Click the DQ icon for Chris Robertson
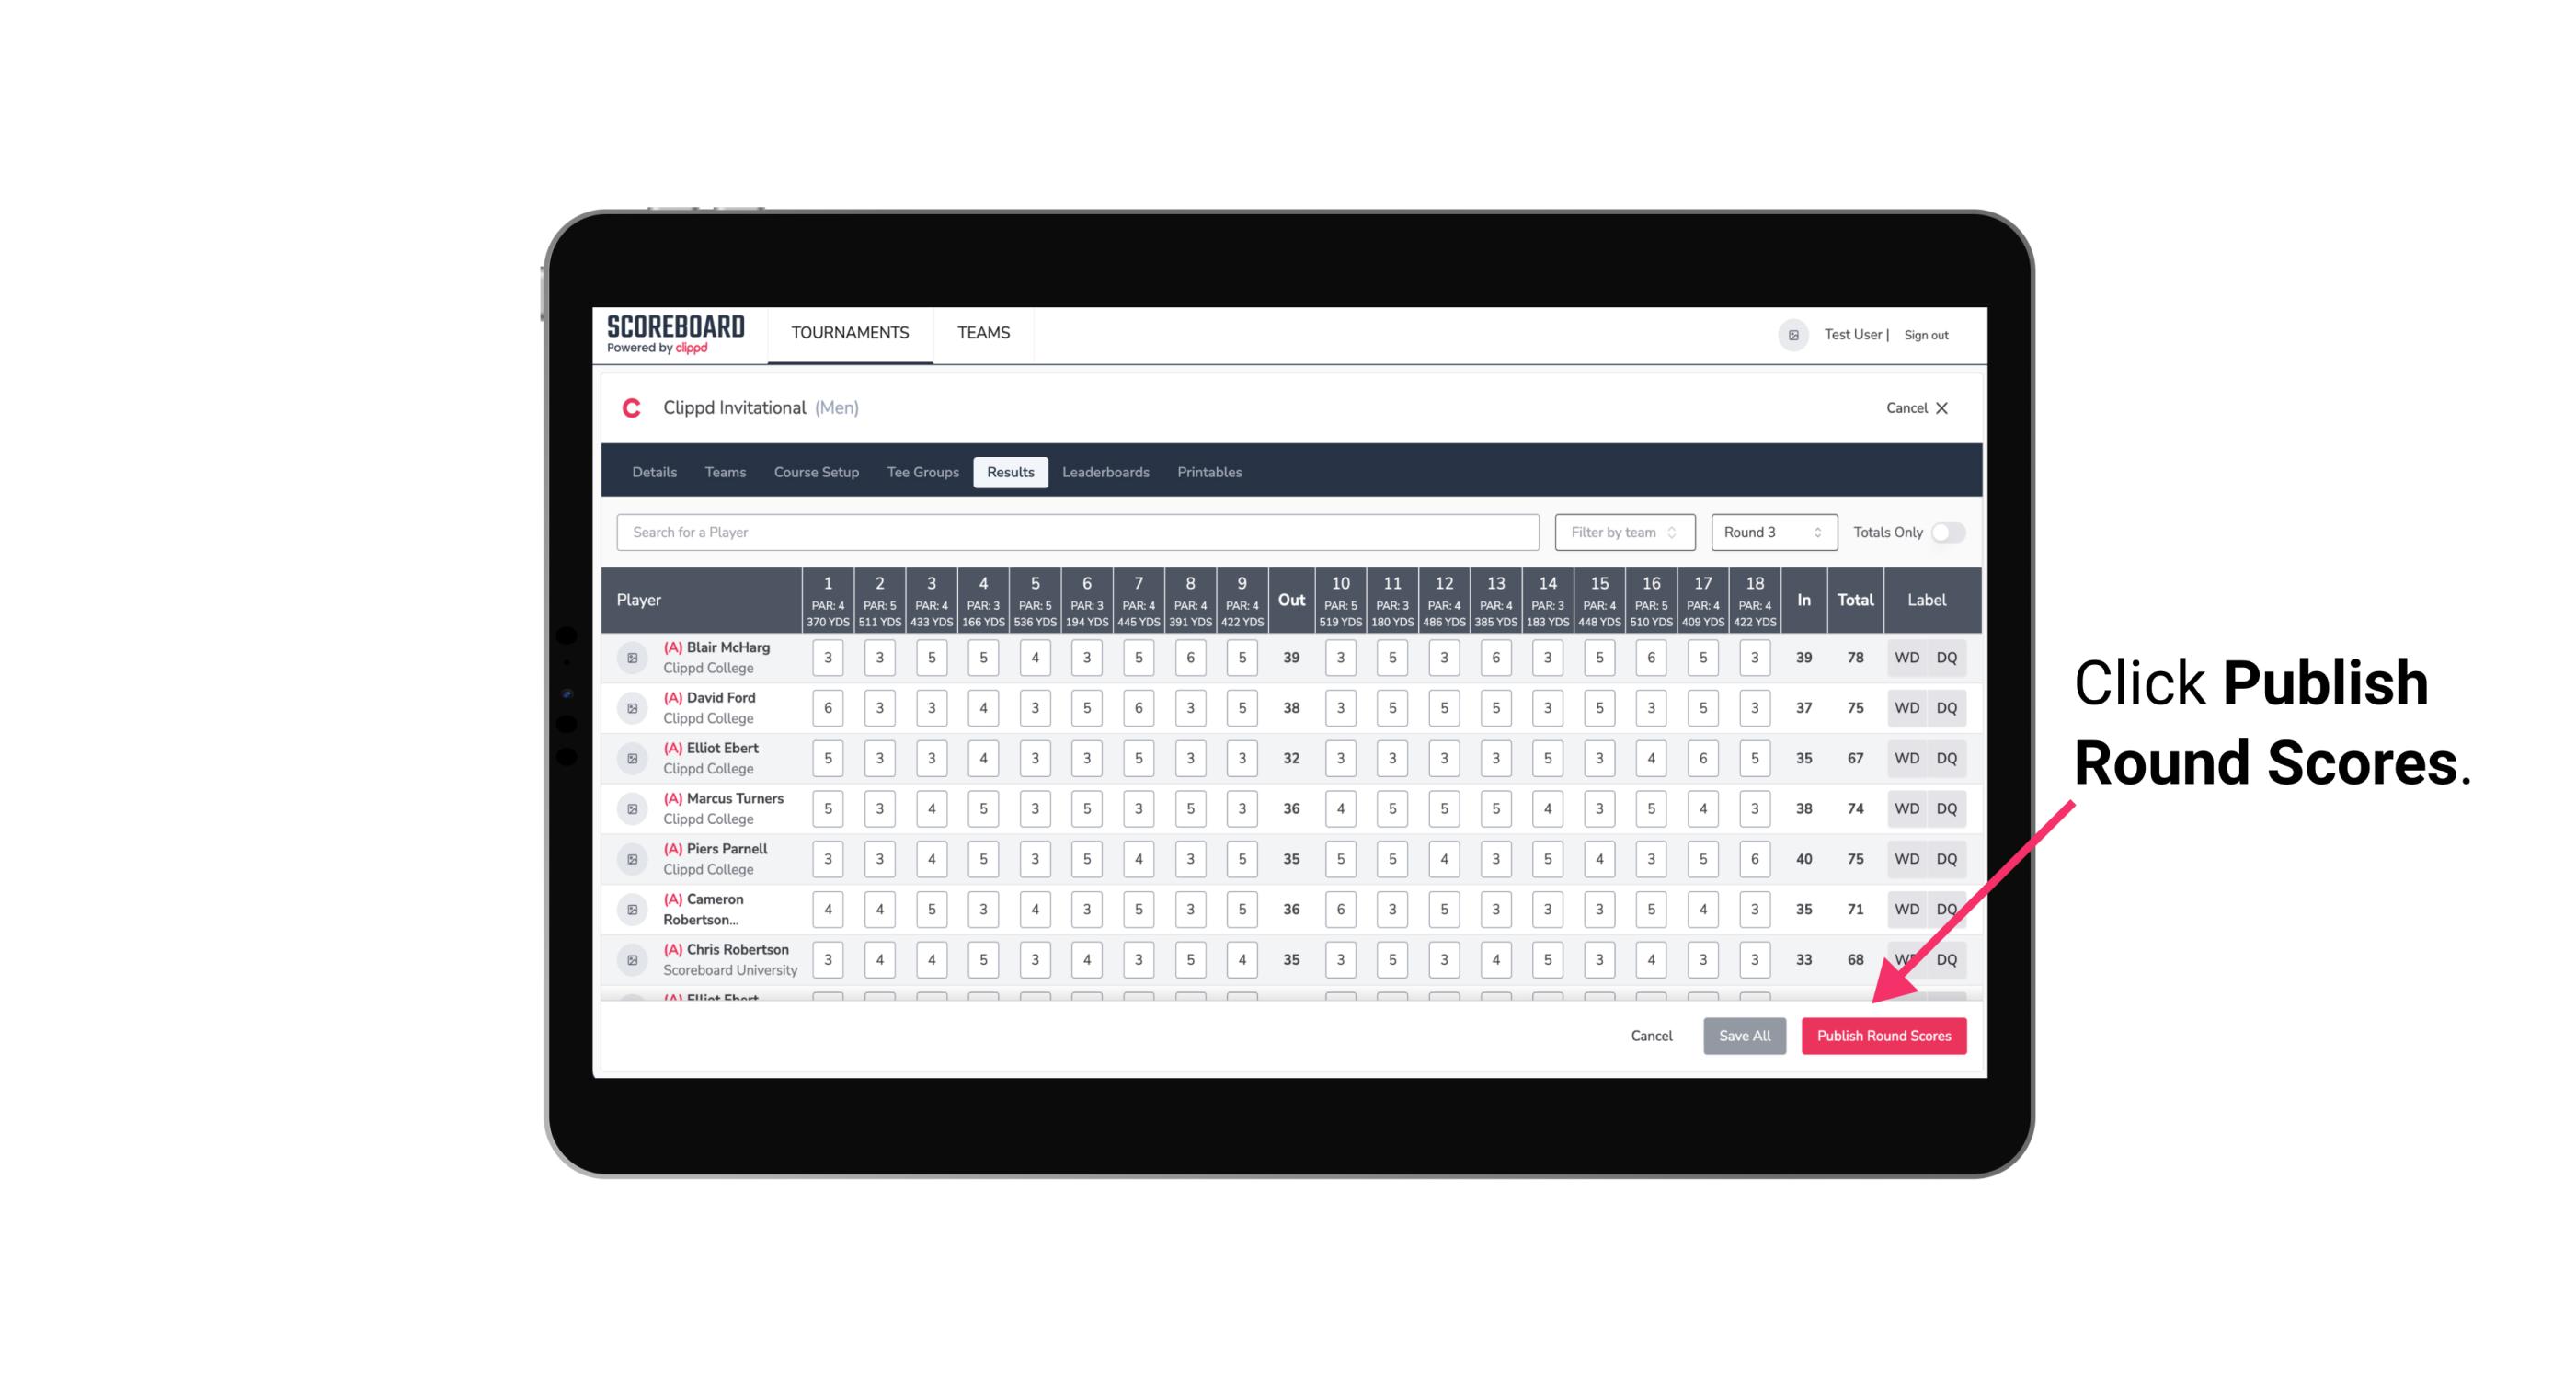This screenshot has width=2576, height=1386. click(1947, 959)
